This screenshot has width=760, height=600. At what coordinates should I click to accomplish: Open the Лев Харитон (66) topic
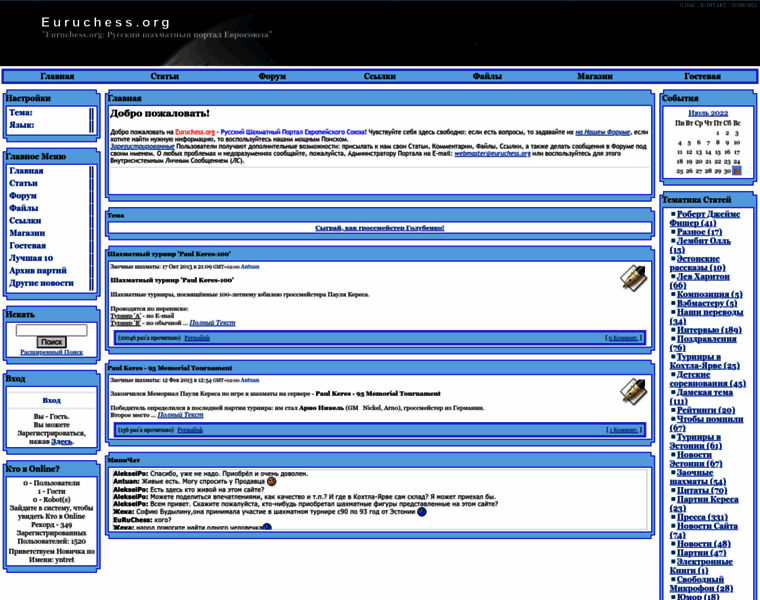(699, 281)
